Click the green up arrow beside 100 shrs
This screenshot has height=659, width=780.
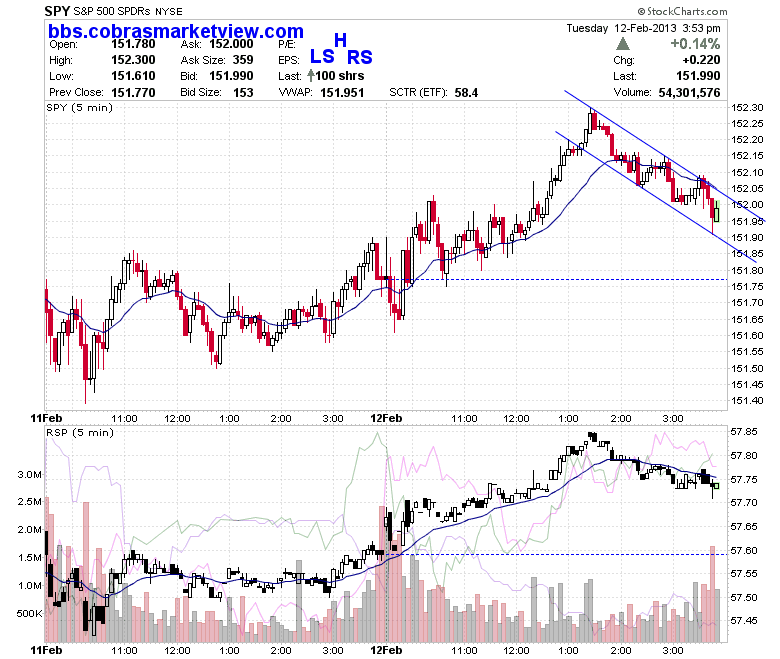(311, 76)
